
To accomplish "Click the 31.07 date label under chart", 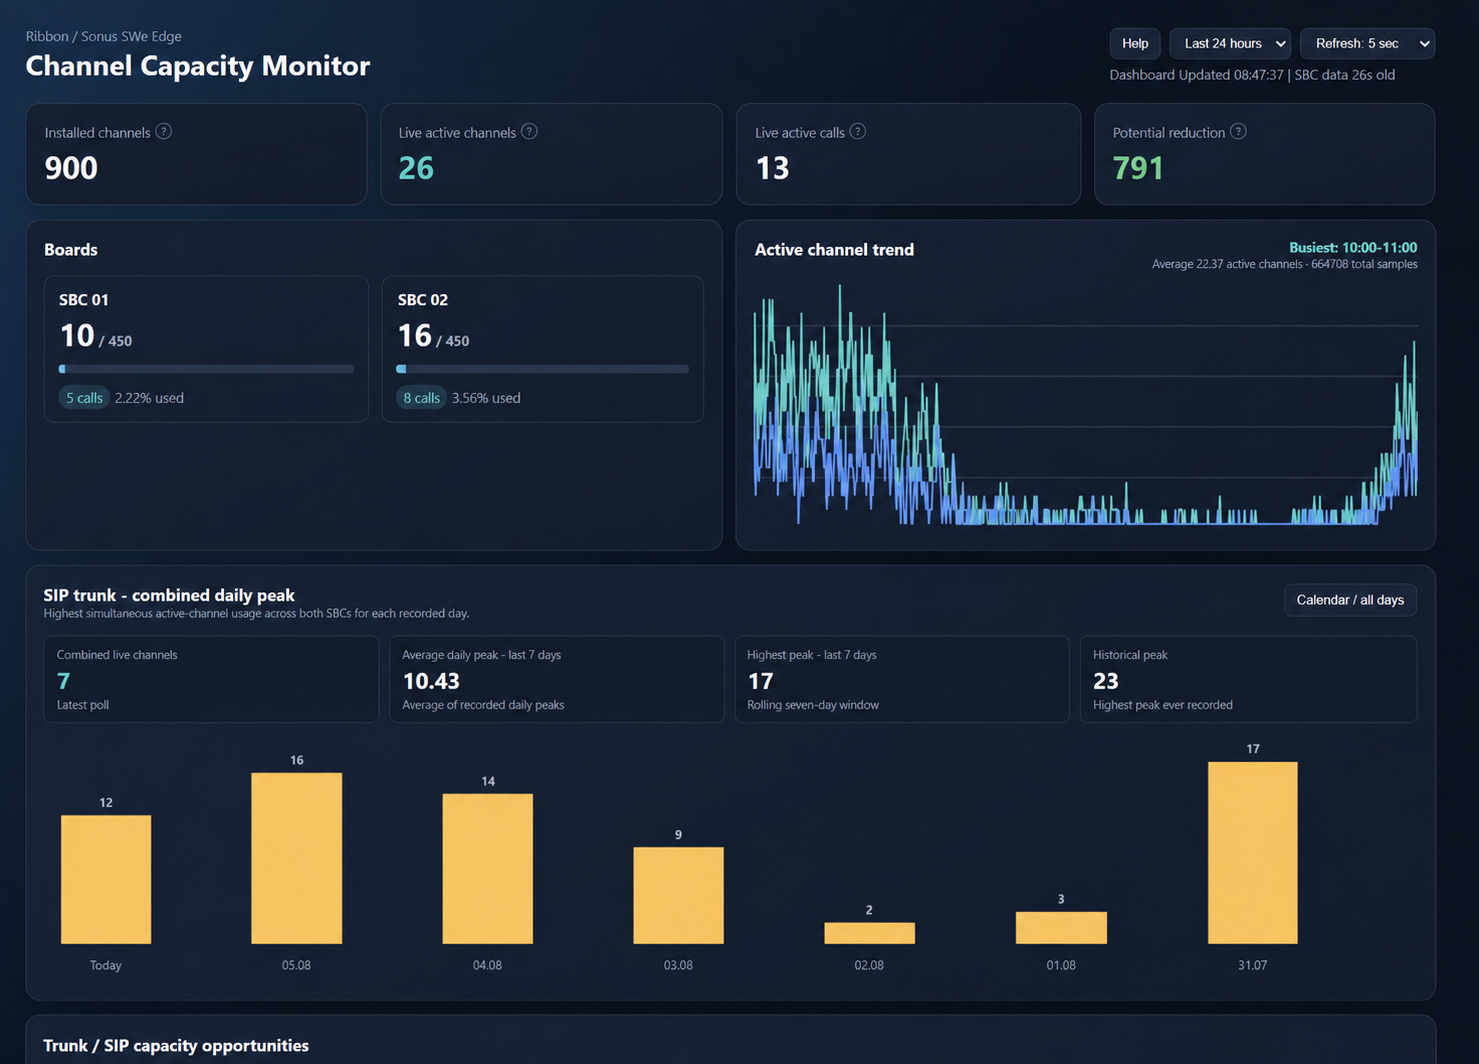I will coord(1253,965).
